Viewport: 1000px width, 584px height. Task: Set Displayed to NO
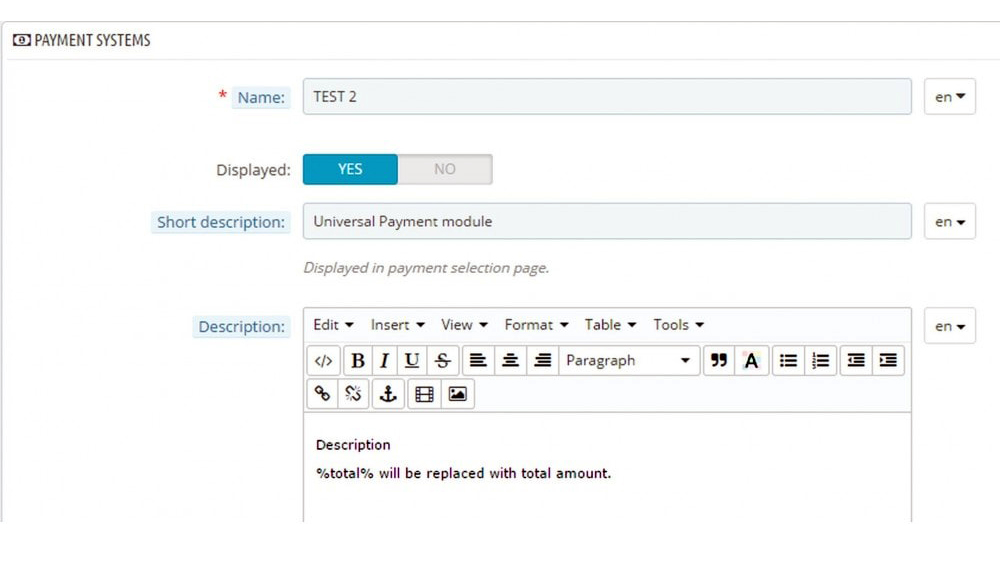tap(445, 169)
